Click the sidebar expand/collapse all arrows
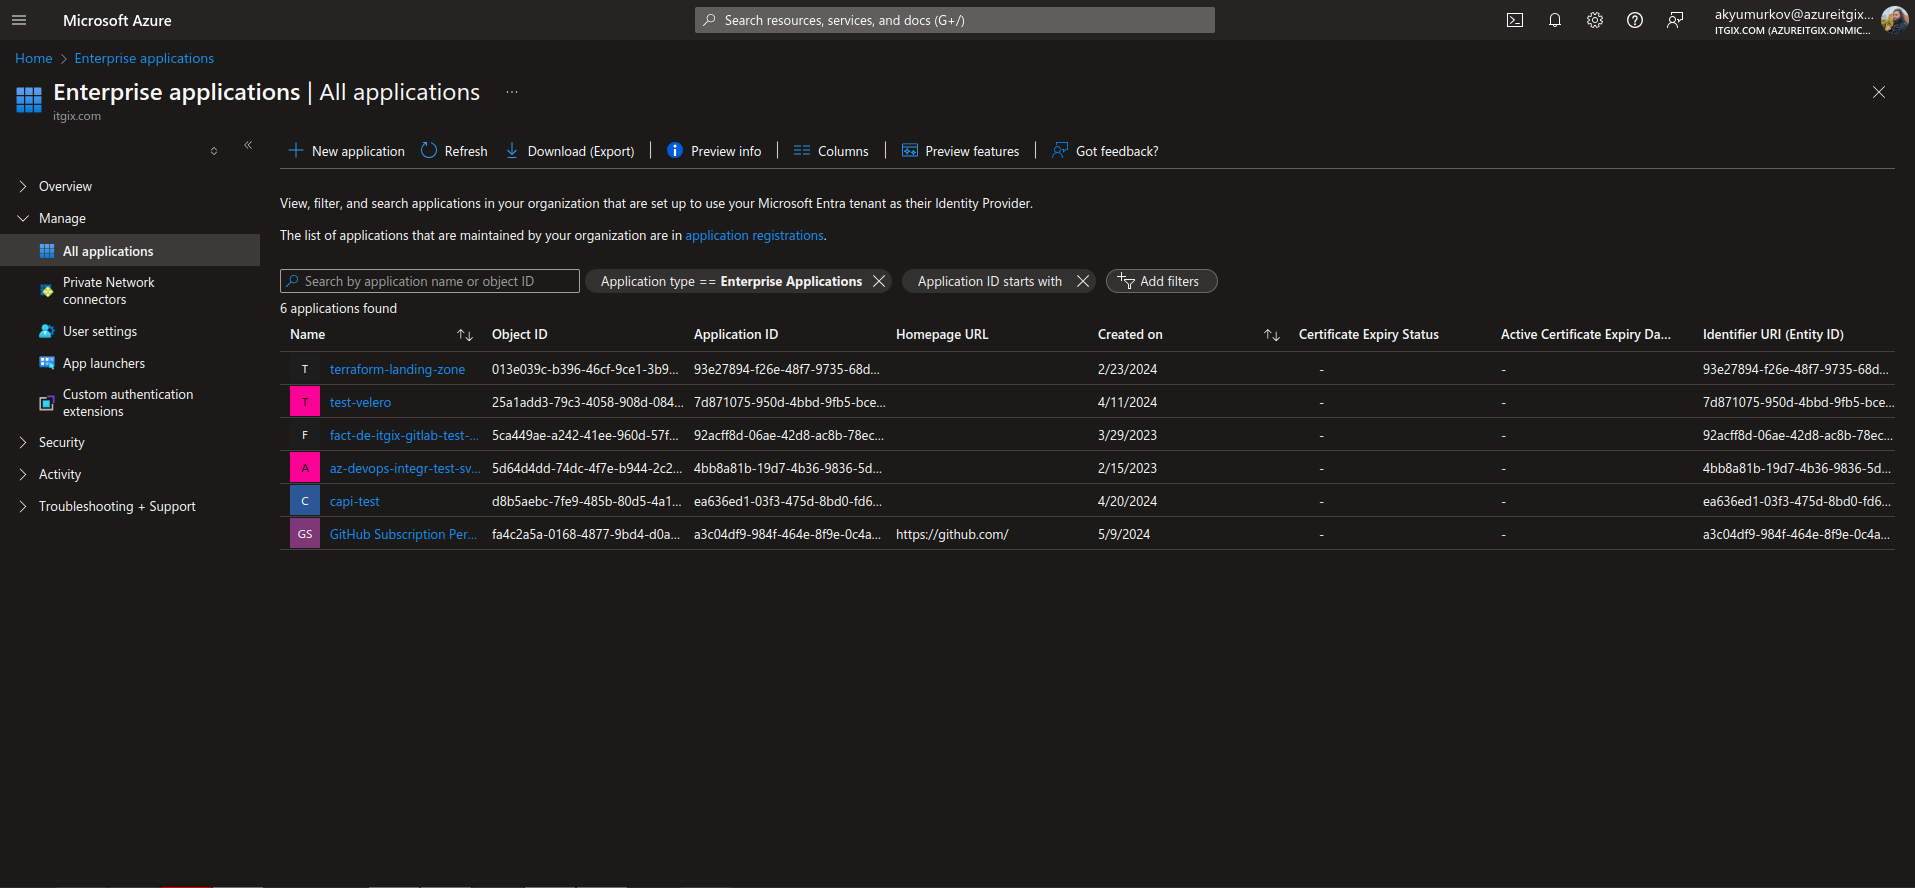 214,151
